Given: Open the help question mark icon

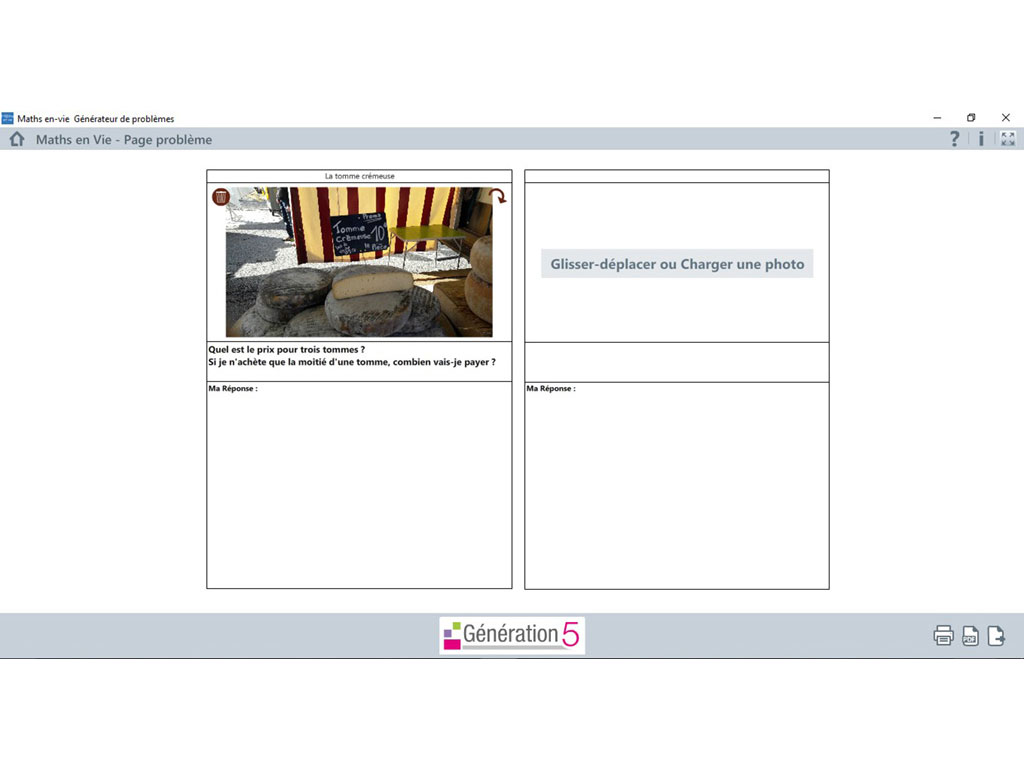Looking at the screenshot, I should [x=955, y=139].
